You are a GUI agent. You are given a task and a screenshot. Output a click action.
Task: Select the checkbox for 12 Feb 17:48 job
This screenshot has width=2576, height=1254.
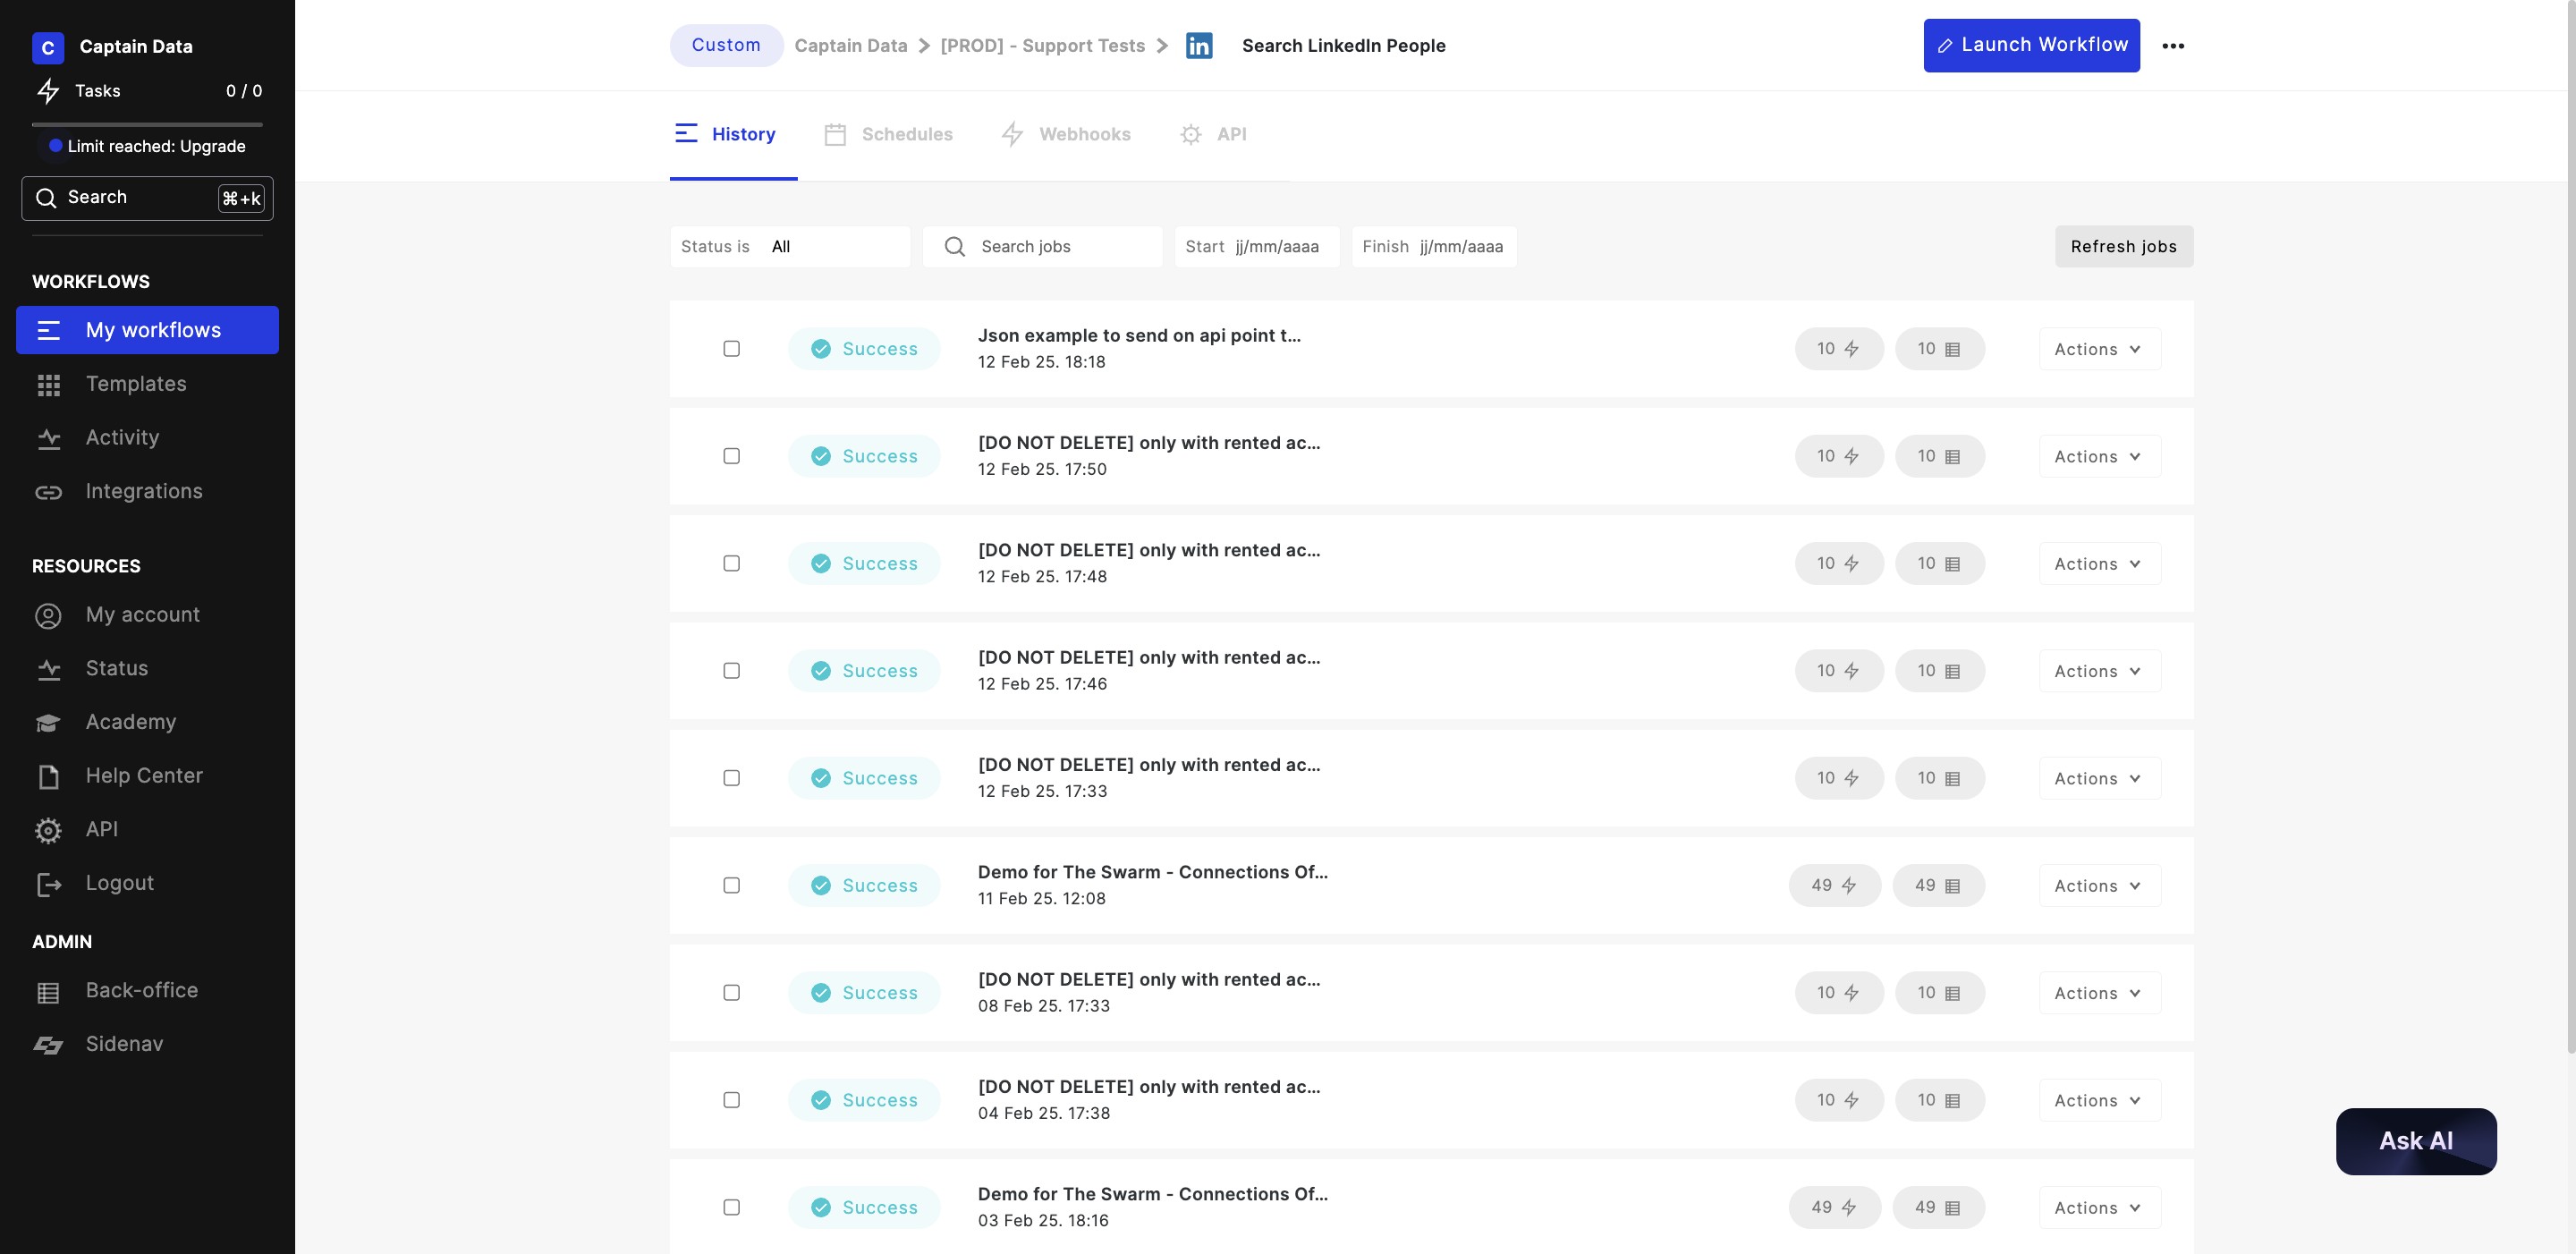point(732,564)
